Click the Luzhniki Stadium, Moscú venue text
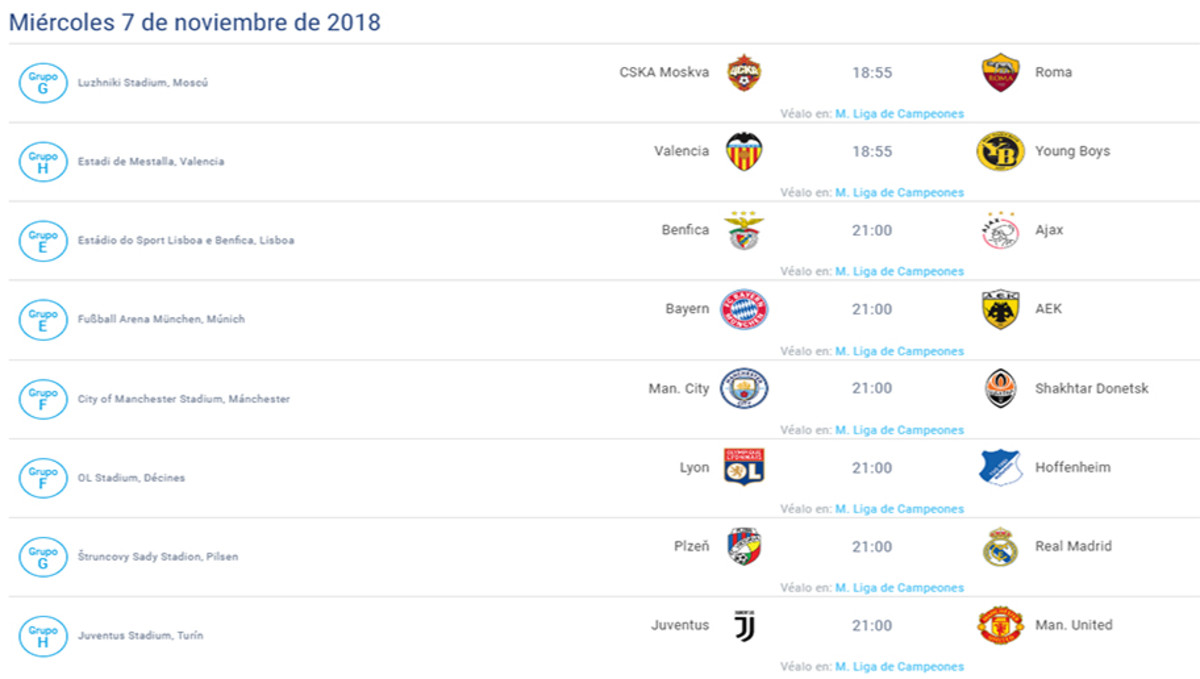1200x679 pixels. pyautogui.click(x=143, y=83)
